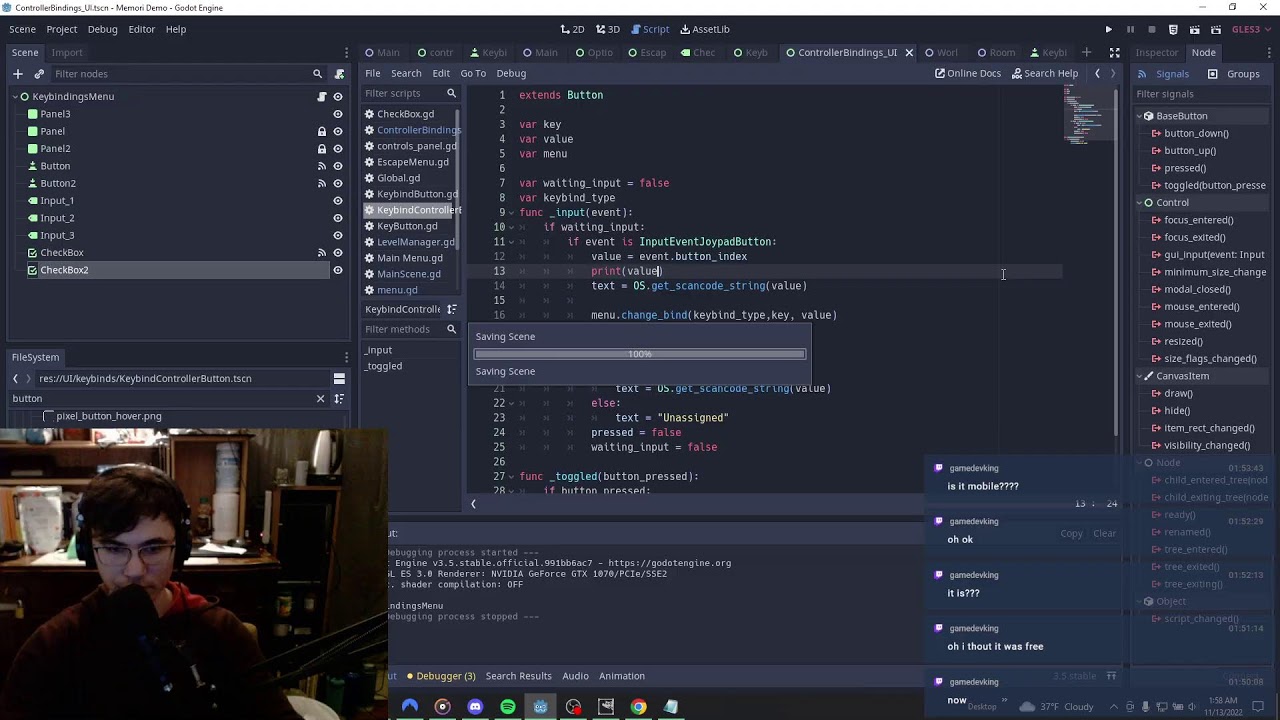Screen dimensions: 1280x720
Task: Go to next edited script location
Action: point(1113,73)
